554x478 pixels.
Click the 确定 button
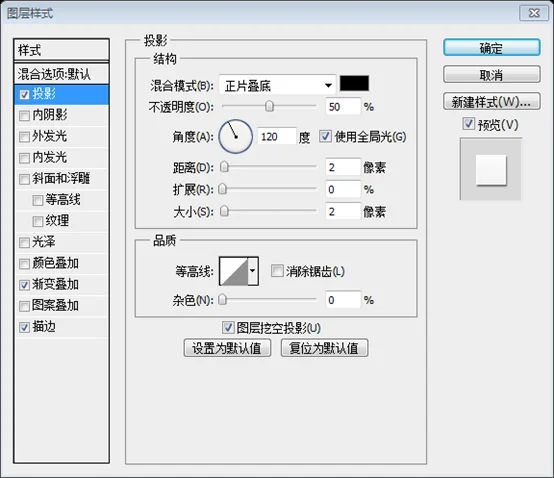tap(491, 48)
